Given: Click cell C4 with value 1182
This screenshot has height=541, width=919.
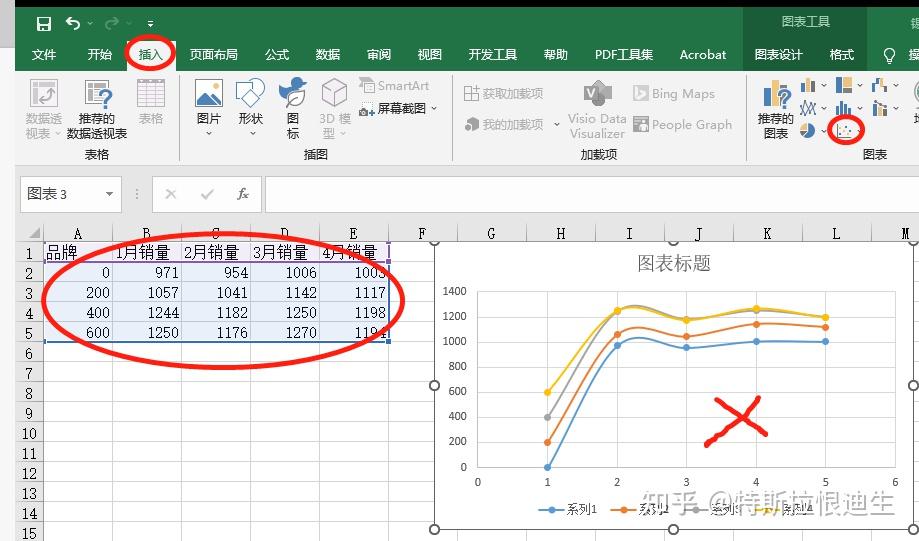Looking at the screenshot, I should click(216, 312).
